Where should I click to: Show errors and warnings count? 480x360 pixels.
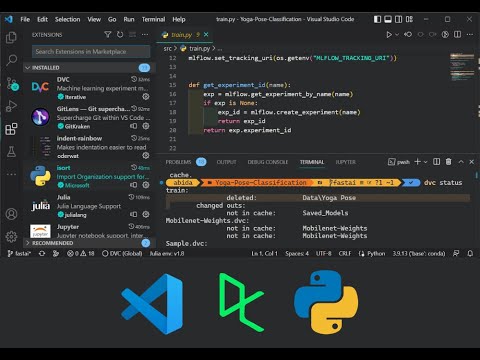coord(81,254)
